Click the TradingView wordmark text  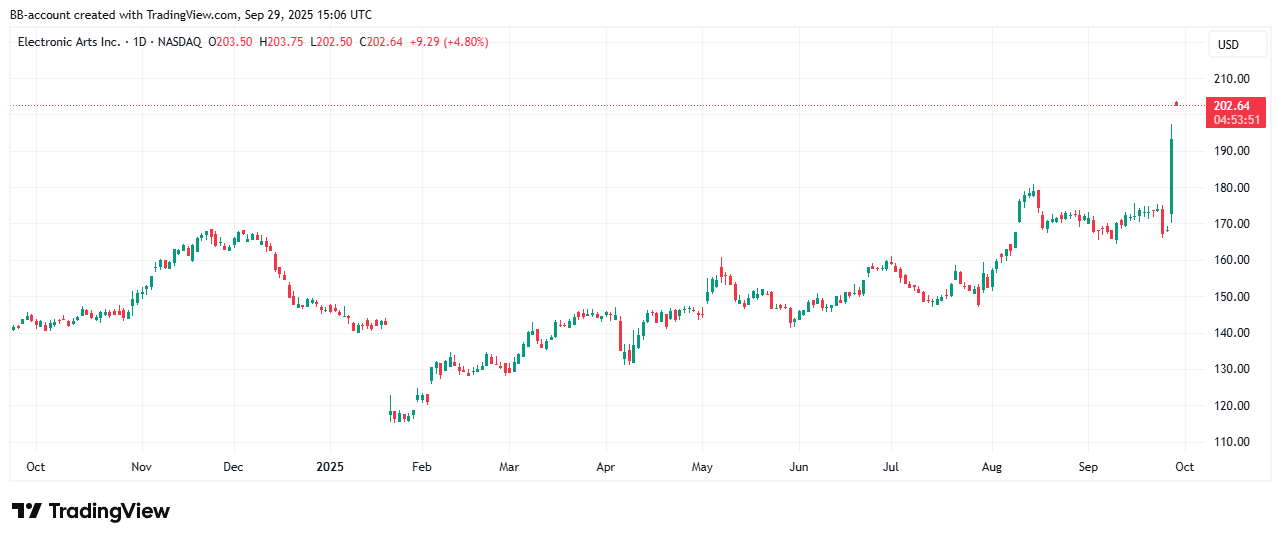pyautogui.click(x=109, y=511)
